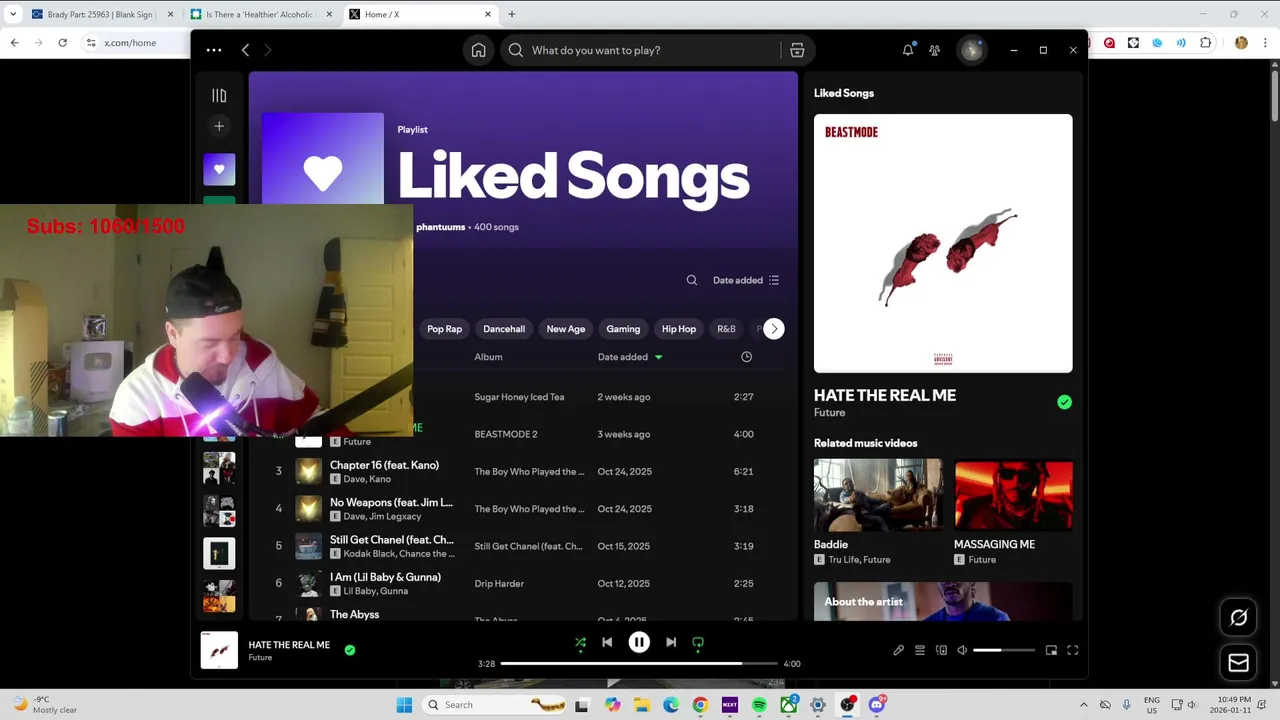
Task: Skip to previous track
Action: [x=607, y=643]
